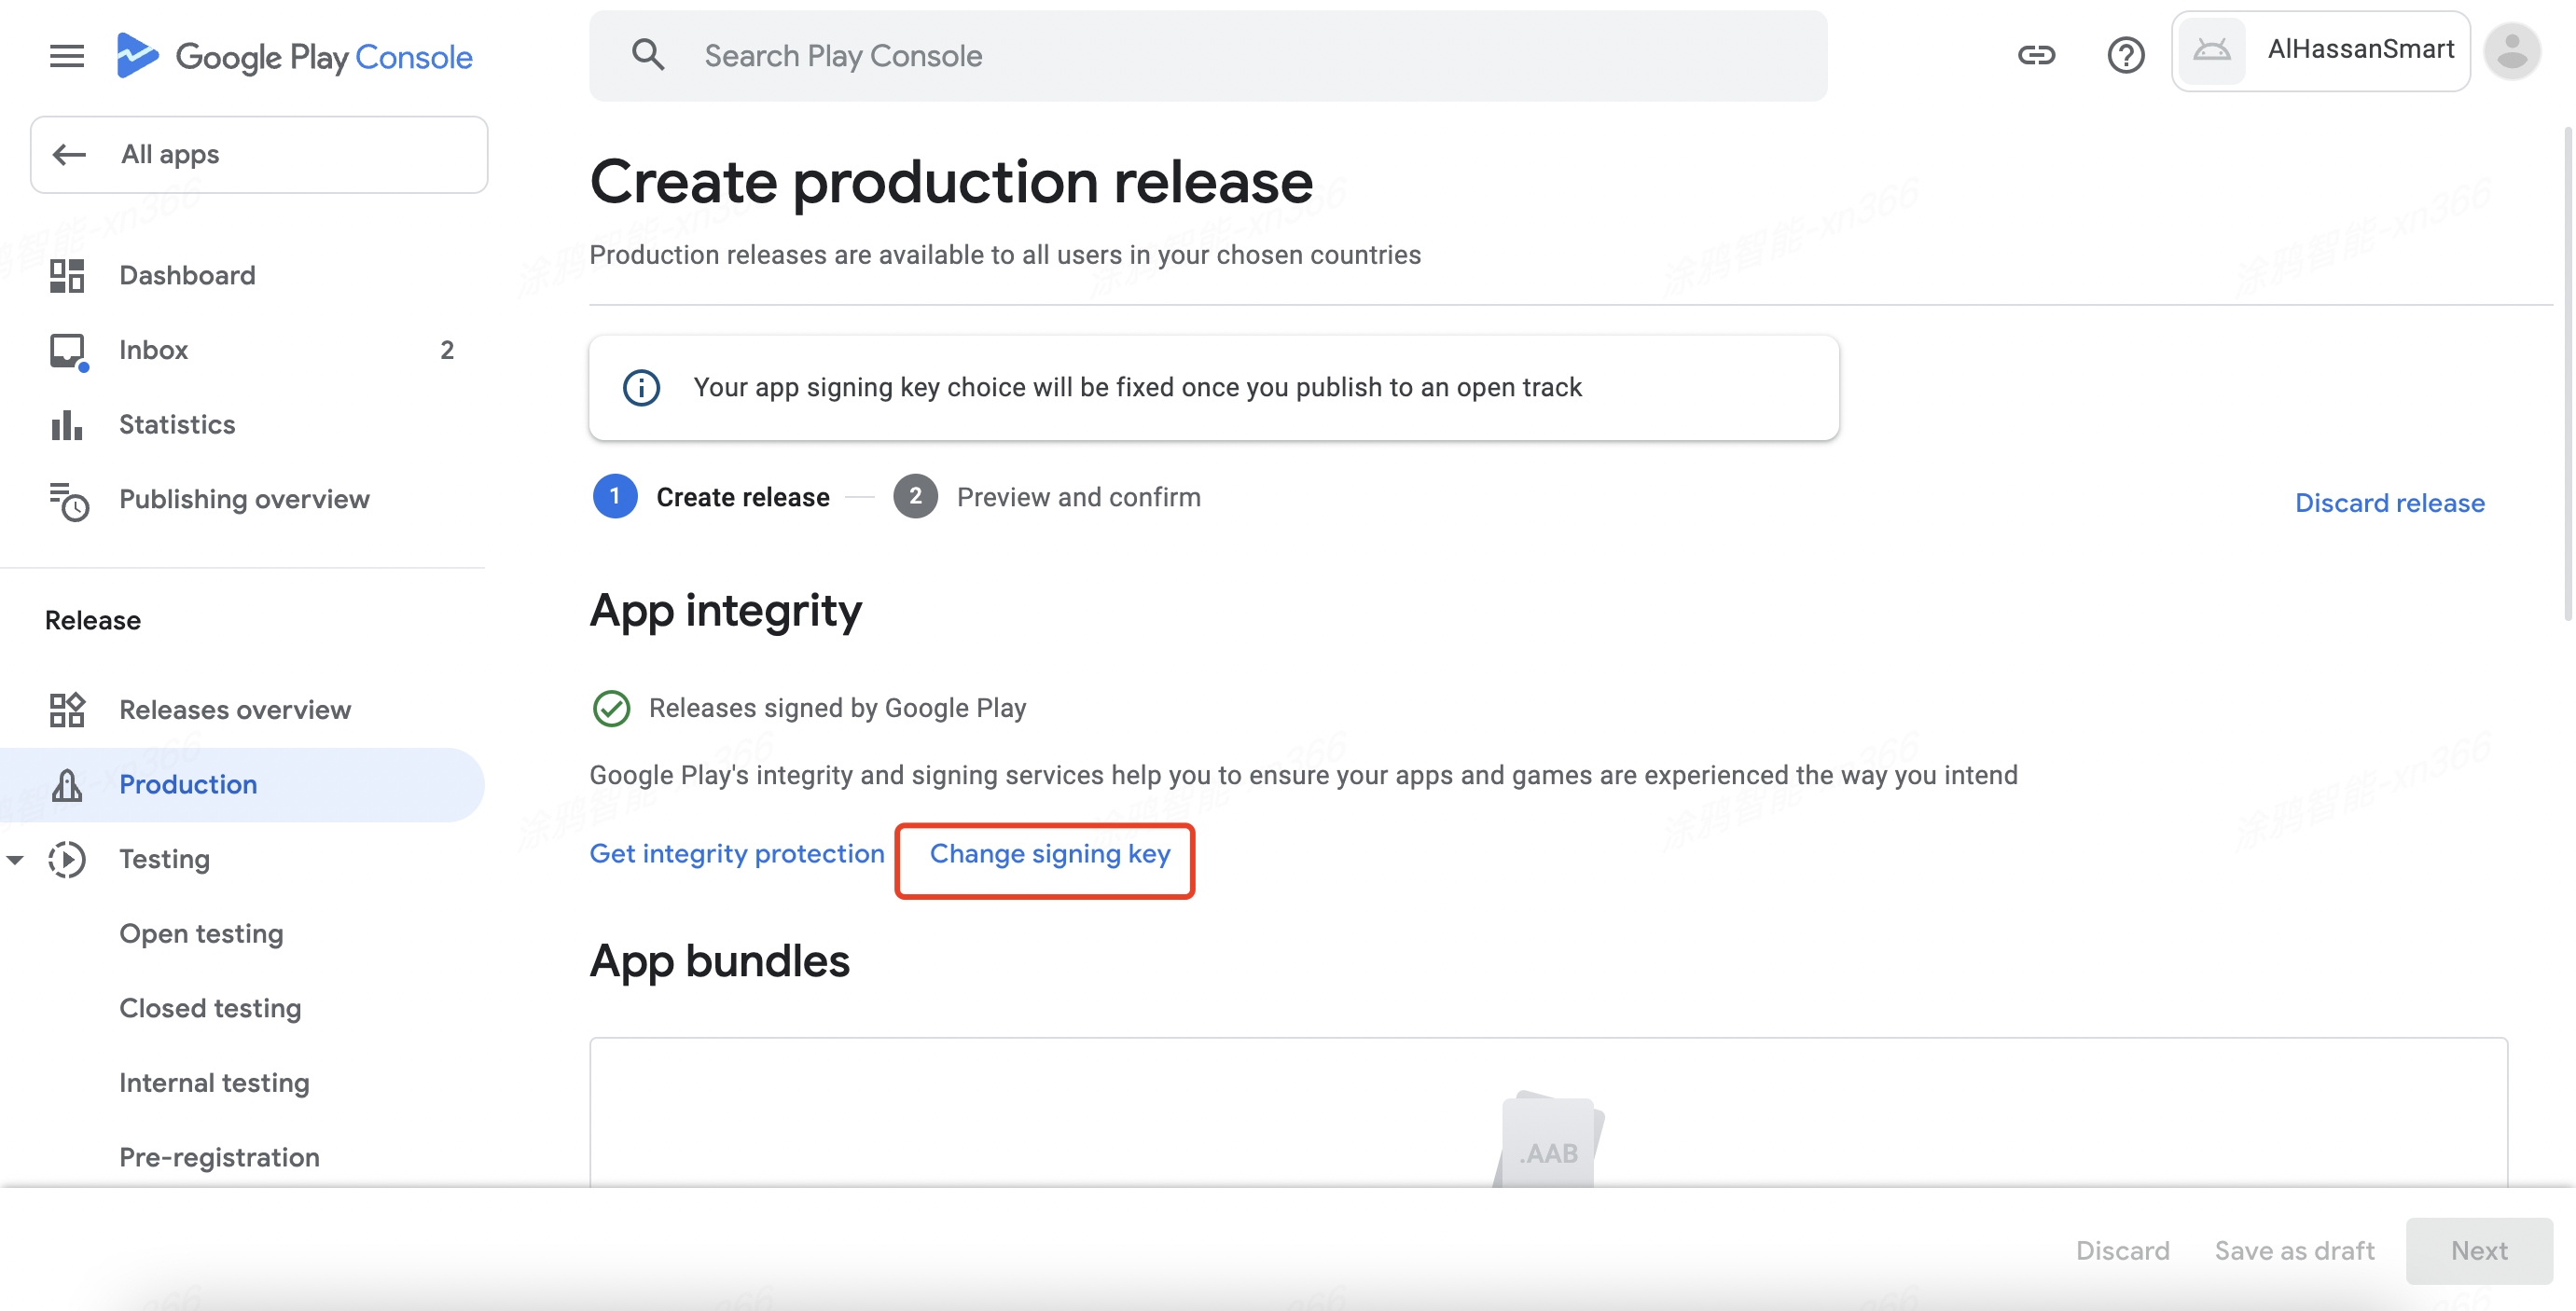2576x1311 pixels.
Task: Click the Google Play Console logo
Action: click(x=294, y=56)
